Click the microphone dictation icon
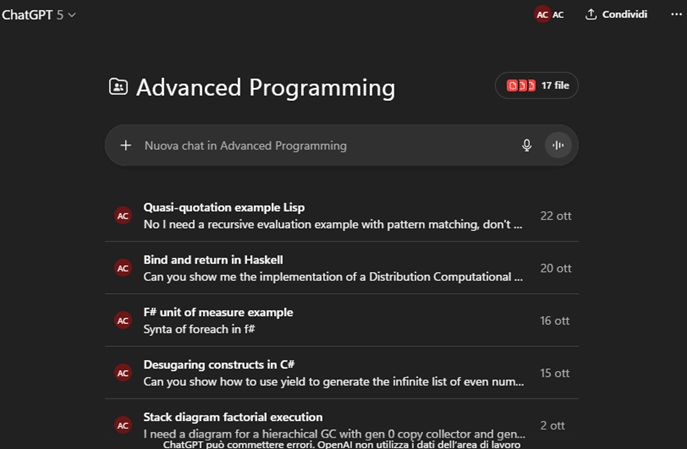 point(527,145)
